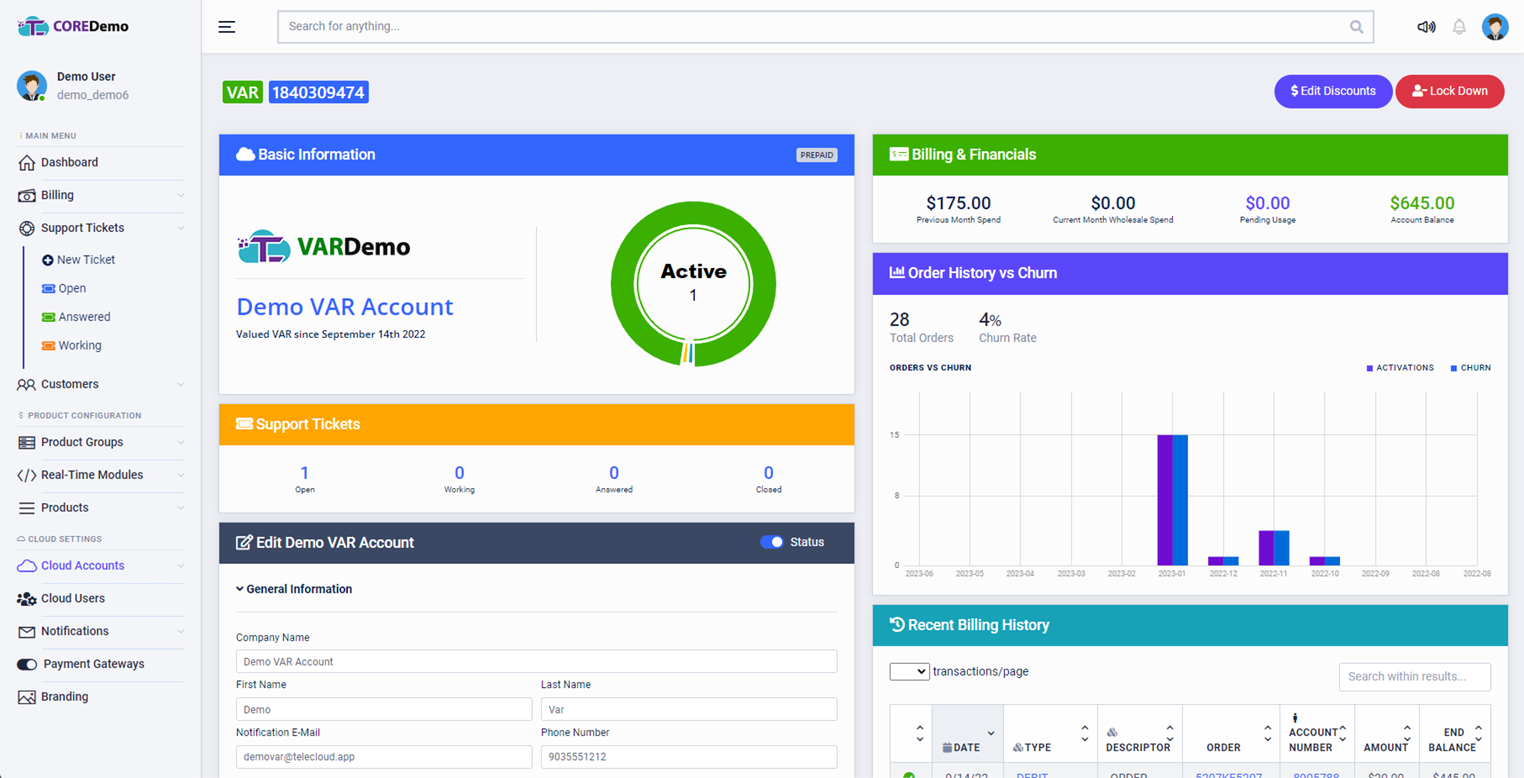The width and height of the screenshot is (1524, 778).
Task: Expand the Product Groups menu
Action: [x=180, y=442]
